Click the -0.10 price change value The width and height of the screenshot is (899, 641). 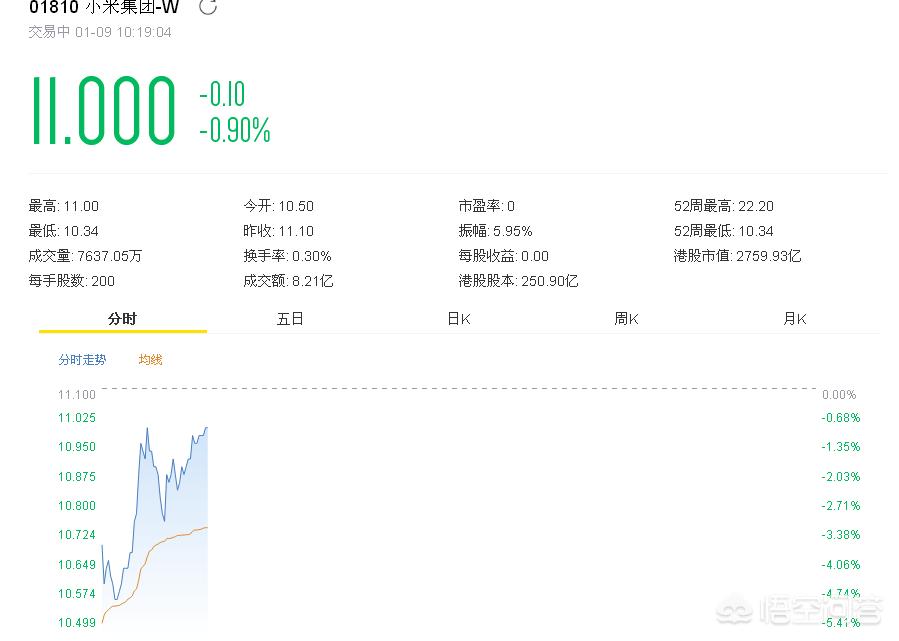click(x=222, y=94)
